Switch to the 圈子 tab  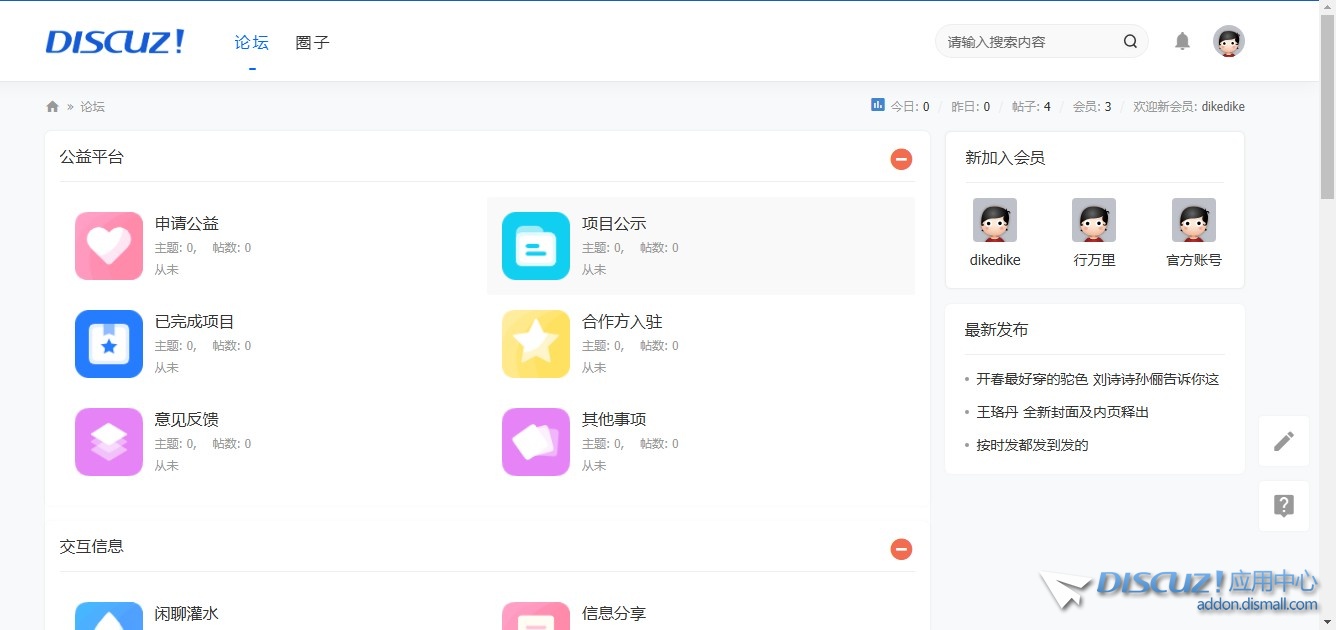point(312,43)
